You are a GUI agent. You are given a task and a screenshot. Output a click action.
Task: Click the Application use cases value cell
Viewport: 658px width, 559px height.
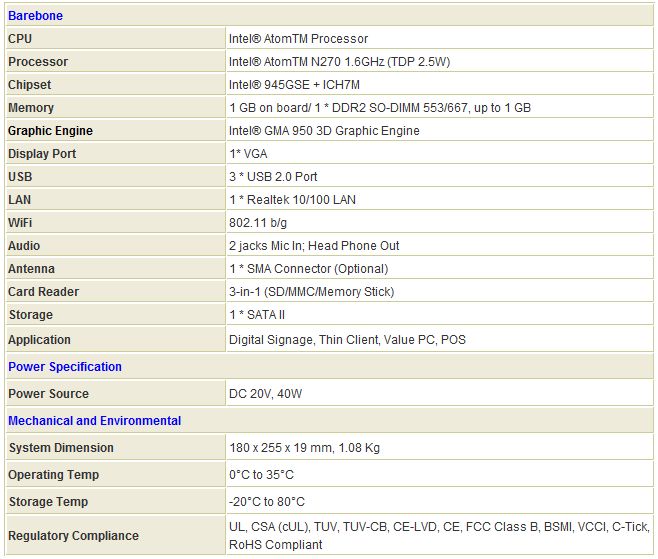347,340
